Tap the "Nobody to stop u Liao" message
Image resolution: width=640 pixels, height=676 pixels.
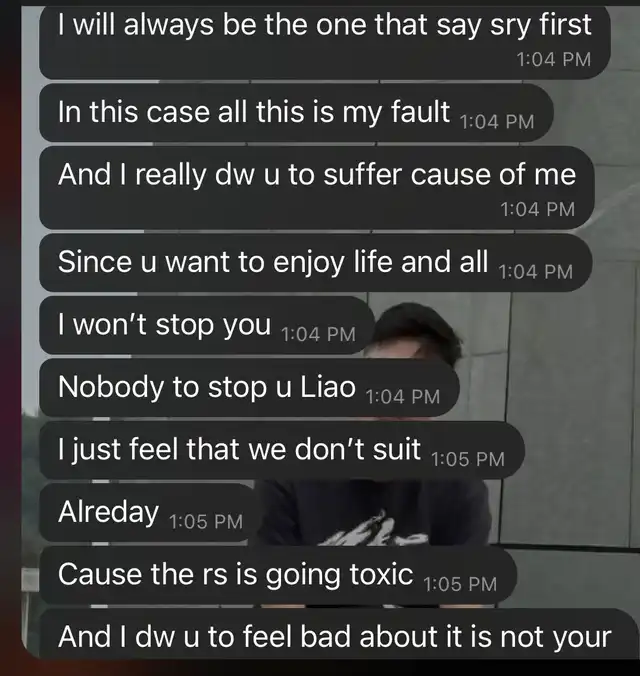click(249, 388)
